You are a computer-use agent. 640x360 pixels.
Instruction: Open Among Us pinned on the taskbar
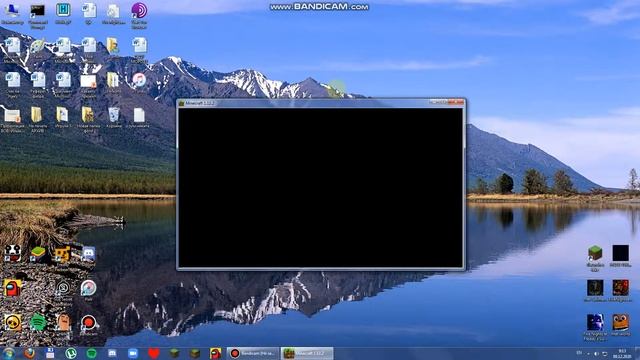216,353
